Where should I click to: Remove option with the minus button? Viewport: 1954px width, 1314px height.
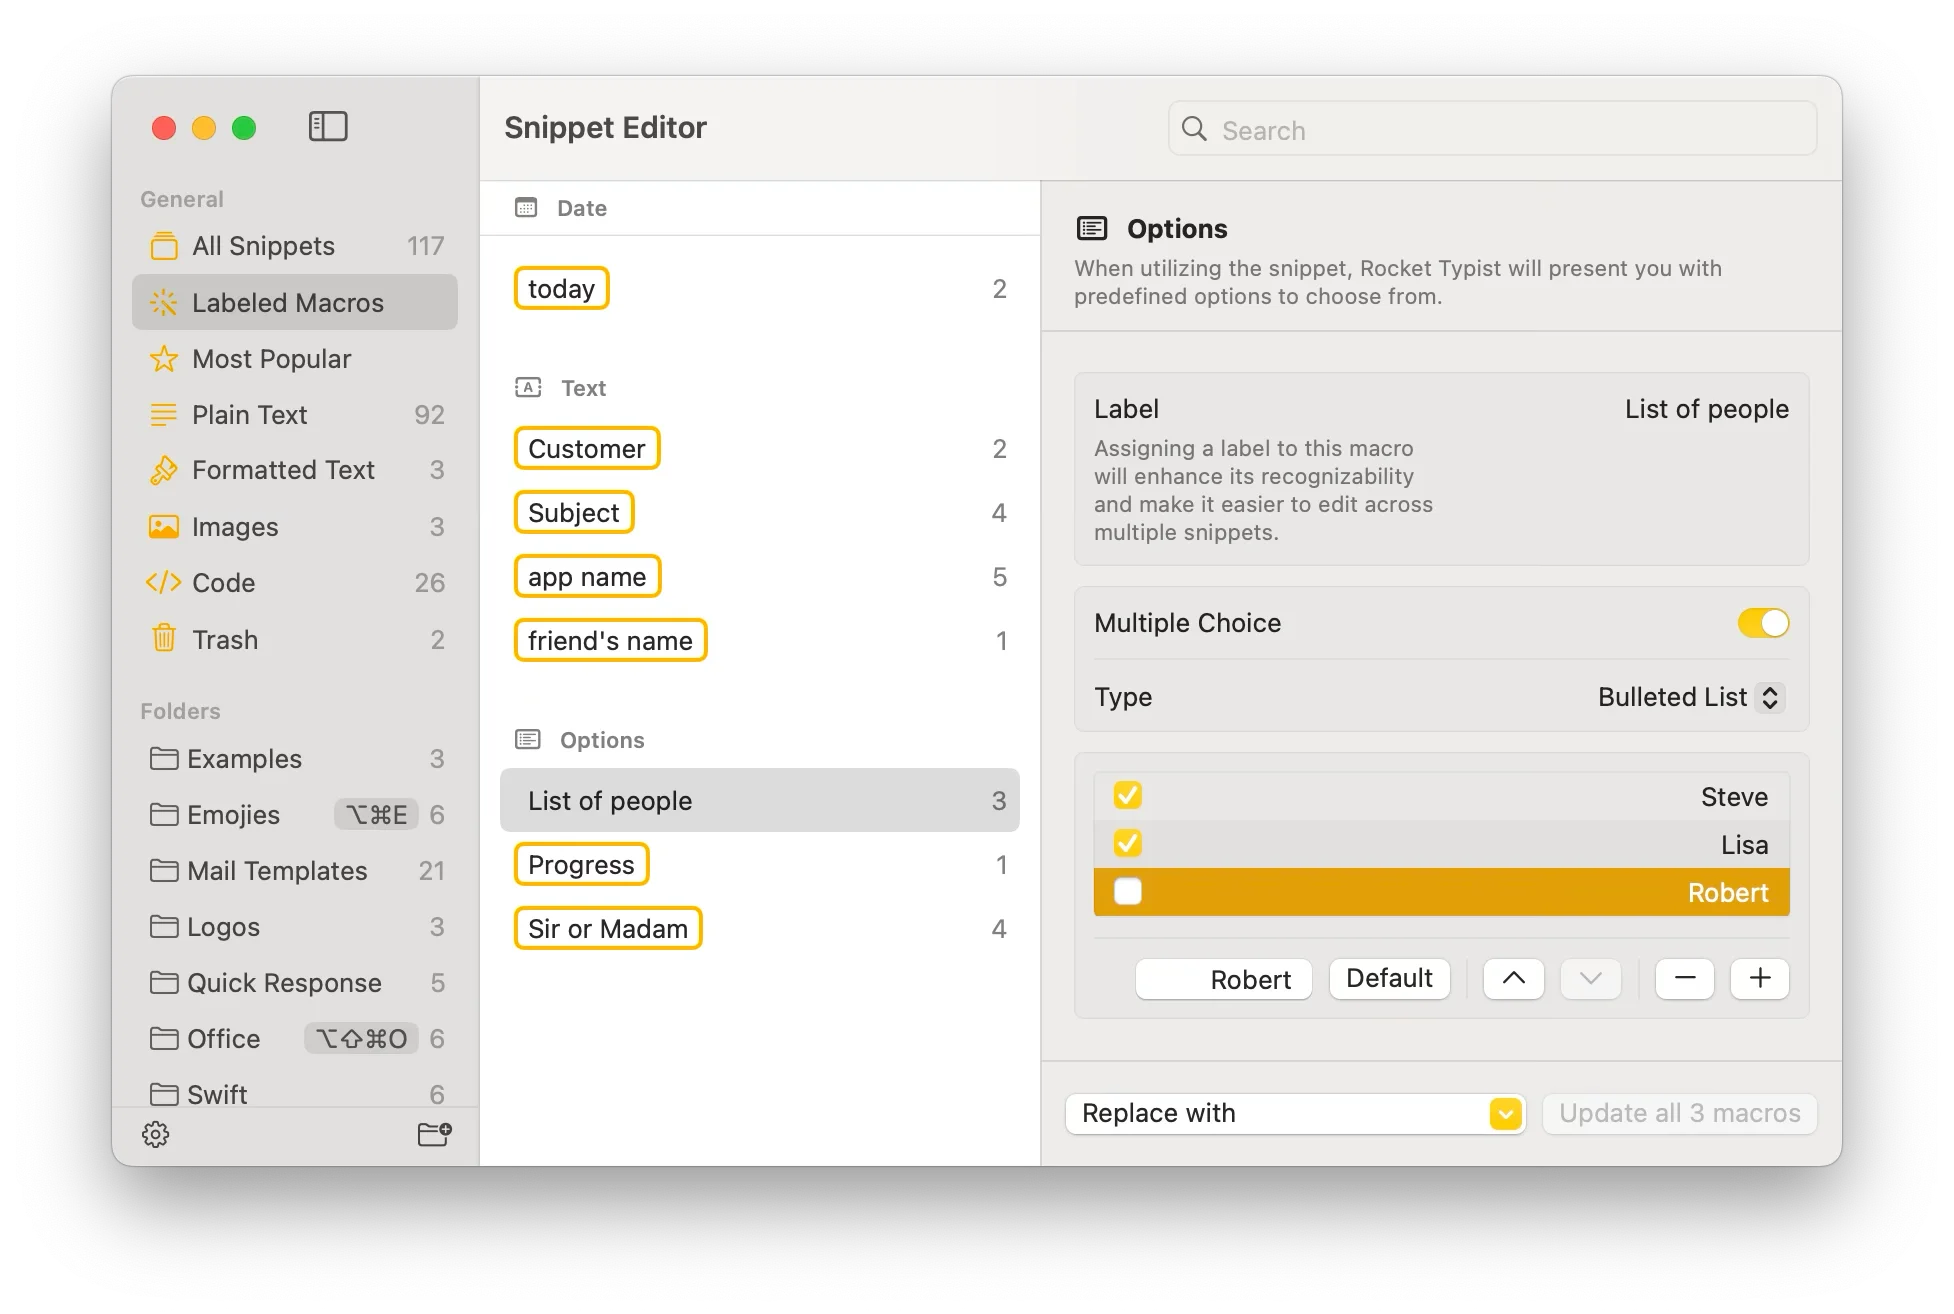click(x=1684, y=978)
